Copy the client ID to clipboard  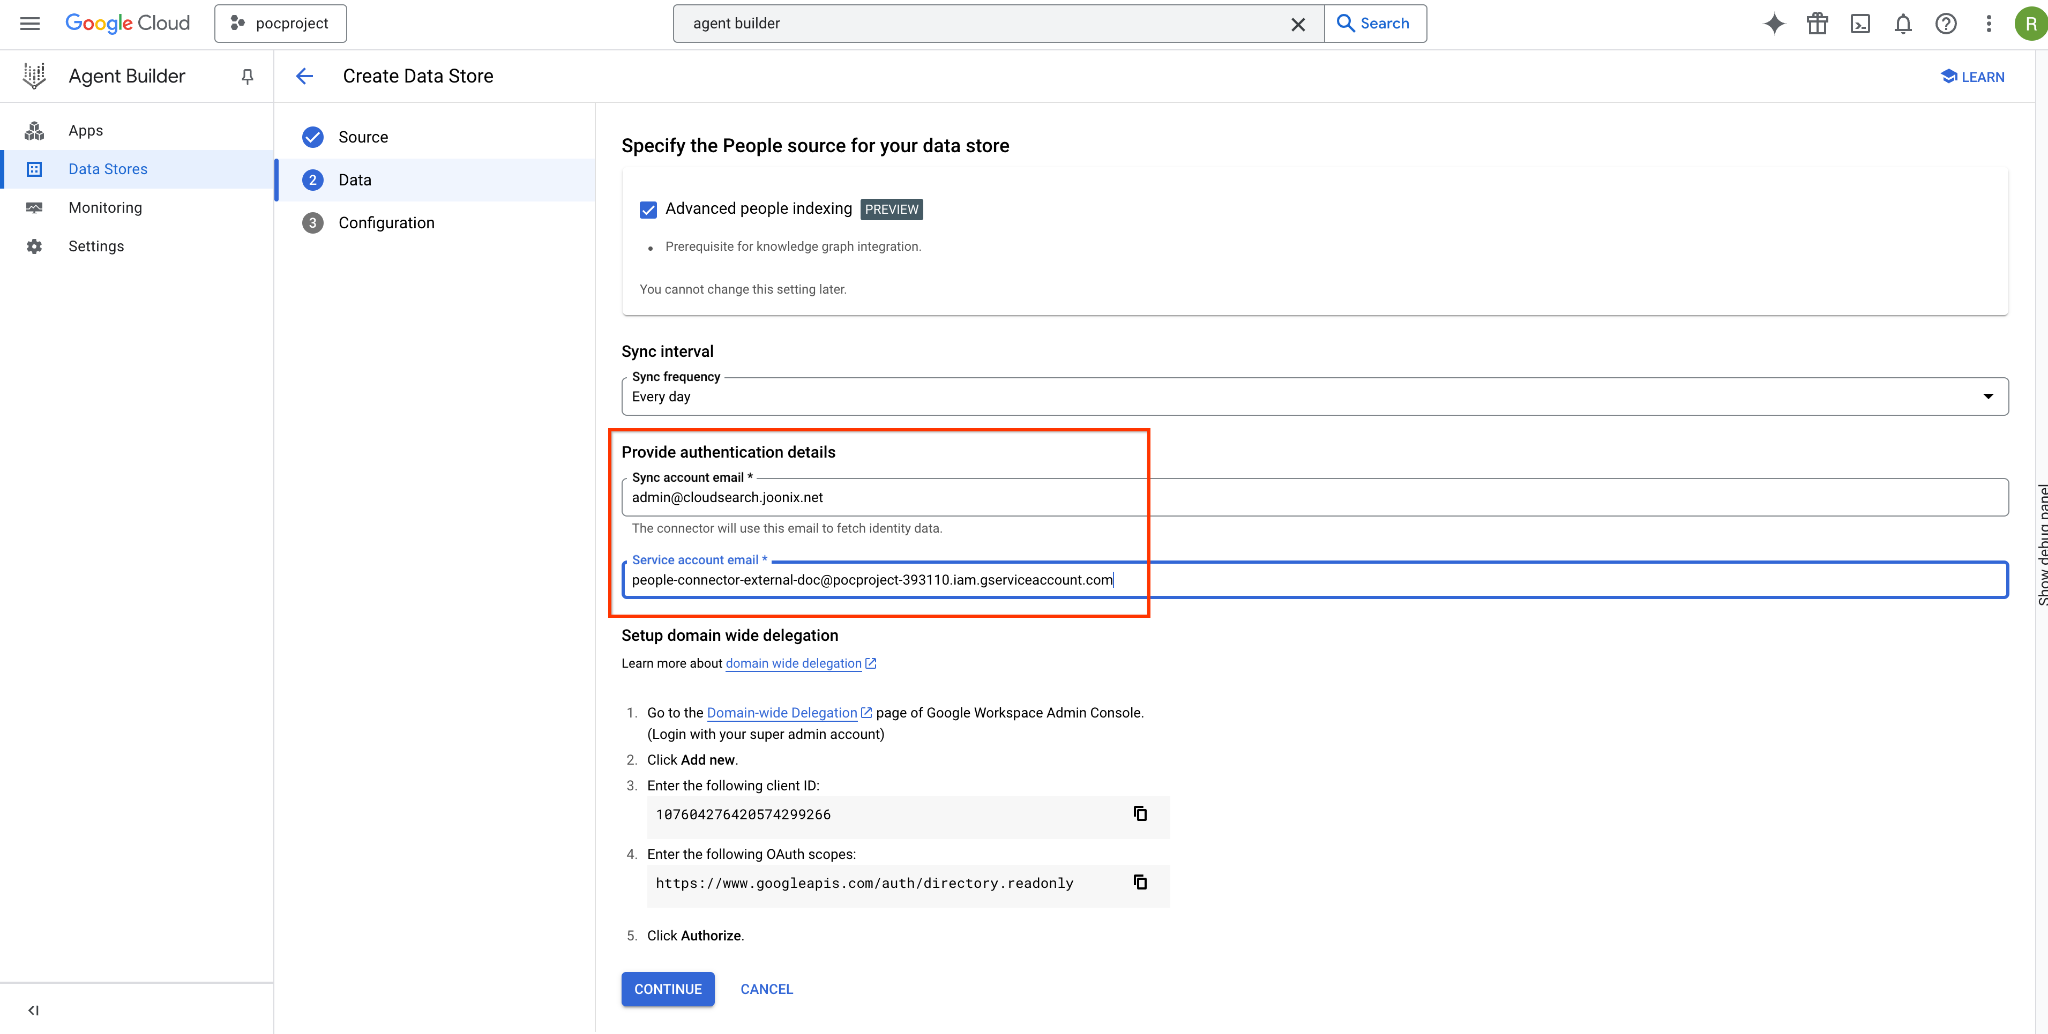coord(1140,814)
